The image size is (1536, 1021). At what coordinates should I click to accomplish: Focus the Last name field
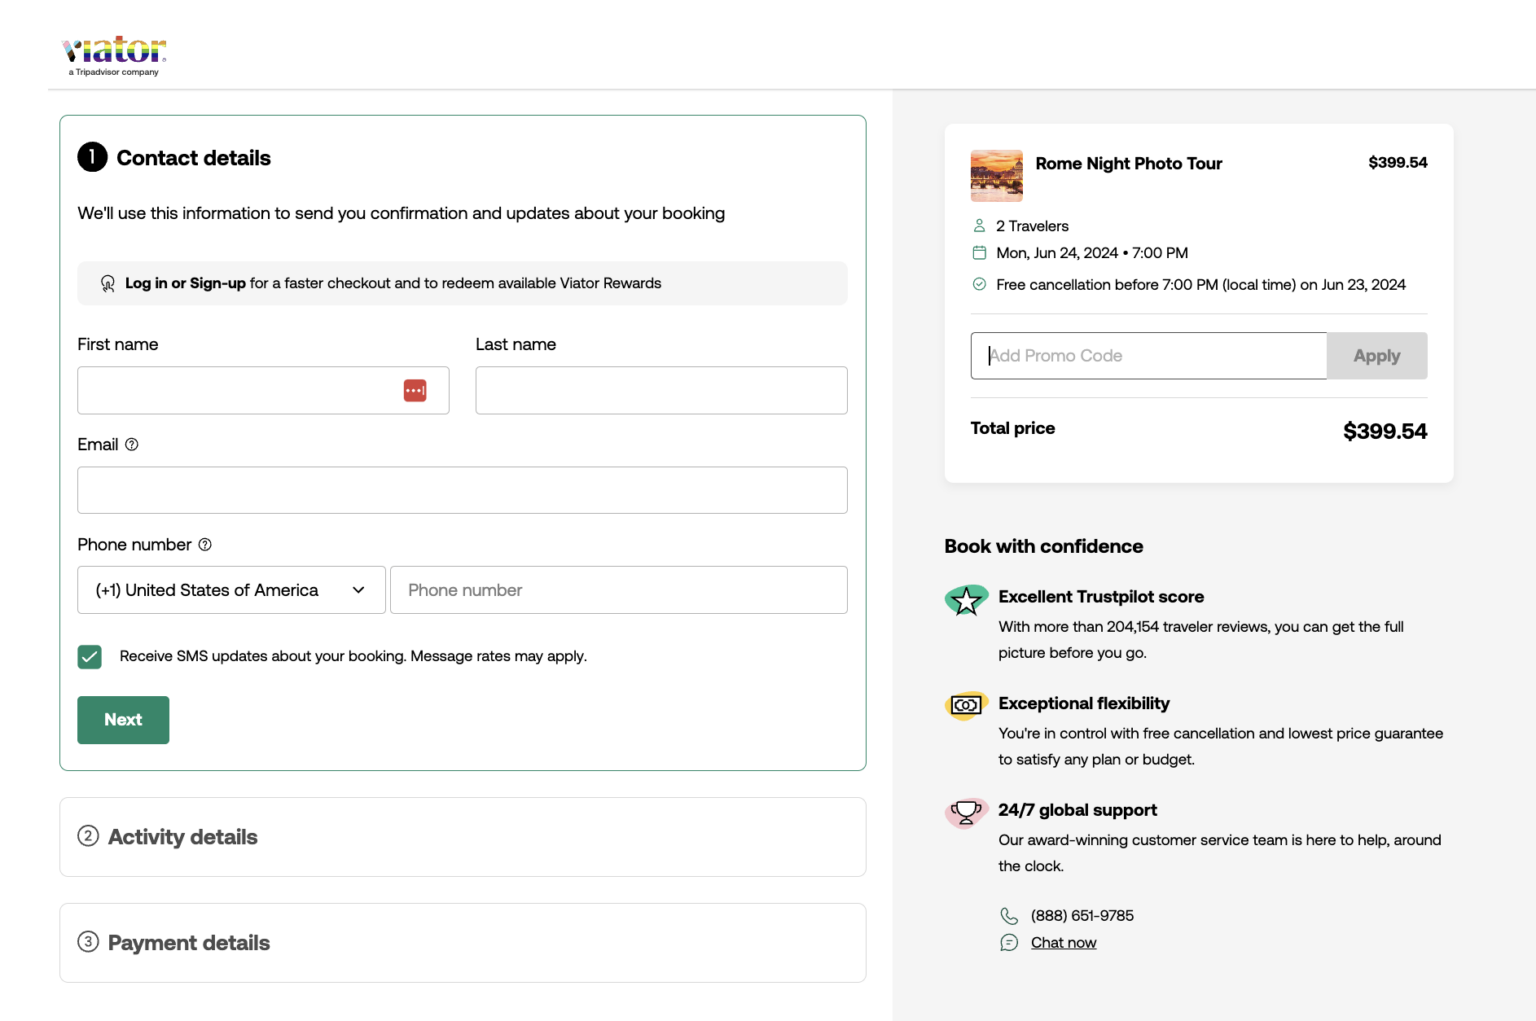point(661,390)
